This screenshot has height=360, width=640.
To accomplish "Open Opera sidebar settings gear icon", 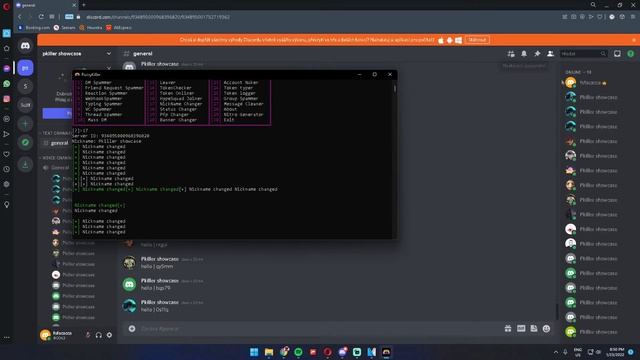I will [7, 184].
